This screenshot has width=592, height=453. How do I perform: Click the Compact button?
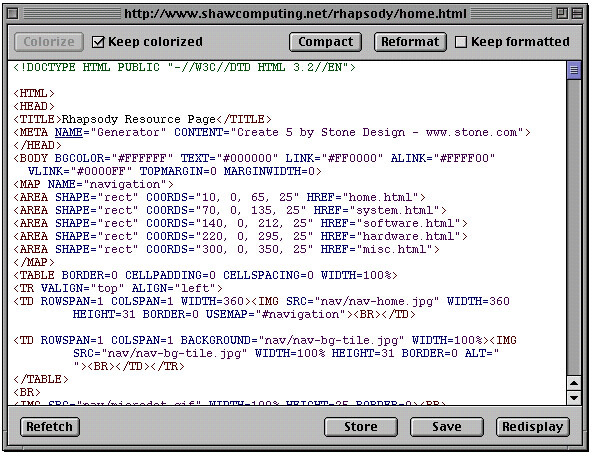coord(325,42)
